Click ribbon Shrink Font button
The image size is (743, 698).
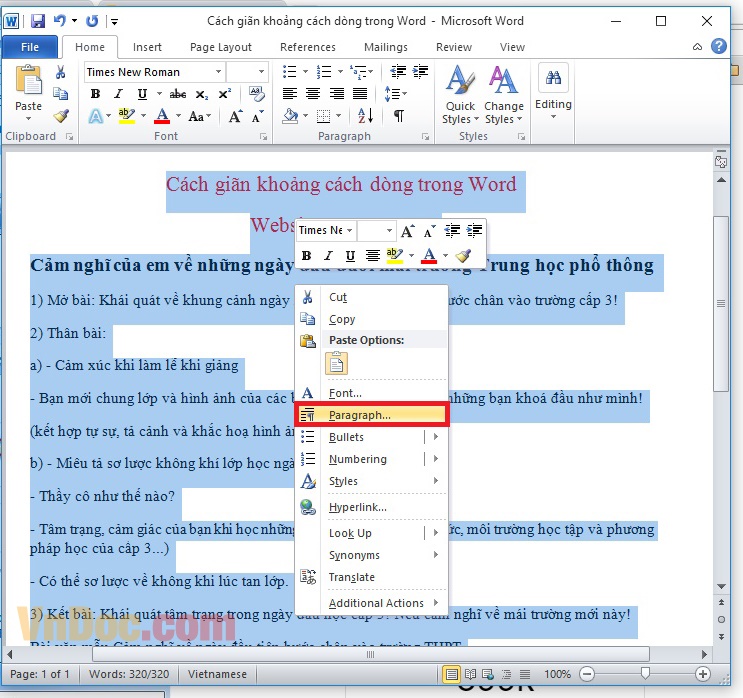tap(257, 116)
